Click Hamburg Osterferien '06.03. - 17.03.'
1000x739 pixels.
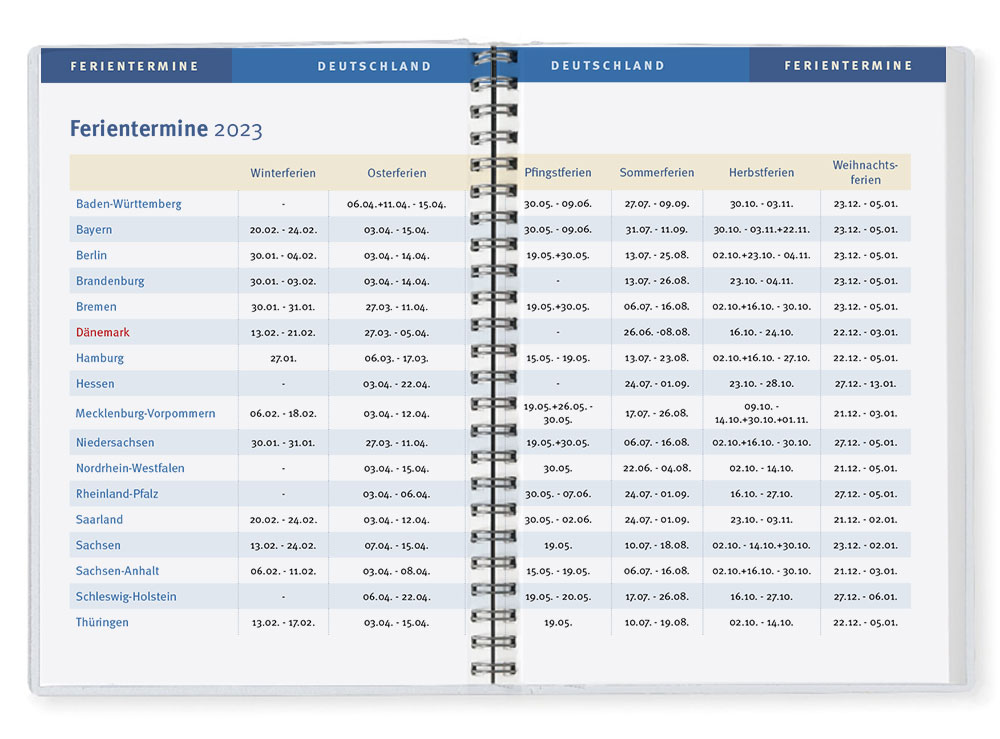coord(397,358)
